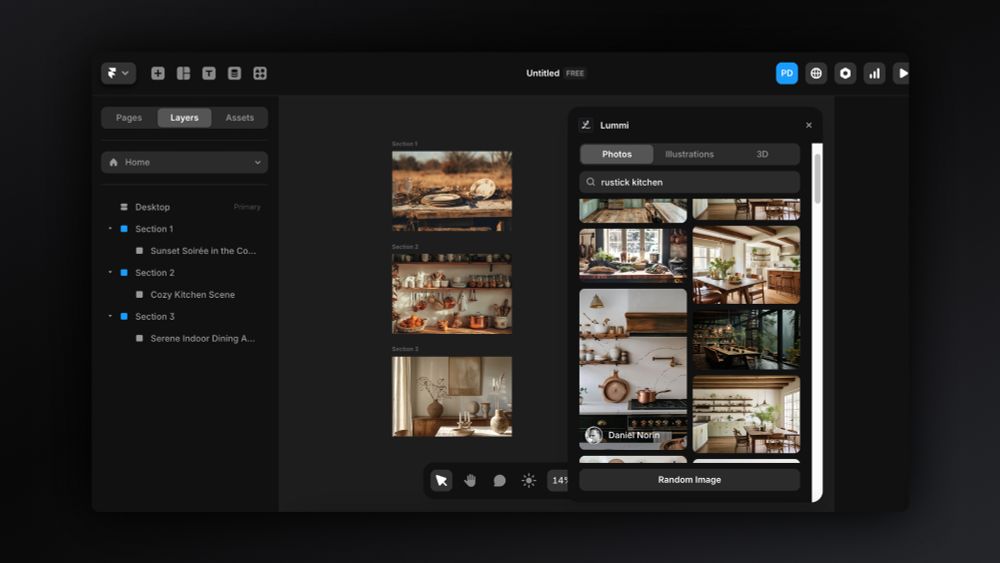Click the Lummi results scrollbar thumb
The width and height of the screenshot is (1000, 563).
pyautogui.click(x=818, y=179)
